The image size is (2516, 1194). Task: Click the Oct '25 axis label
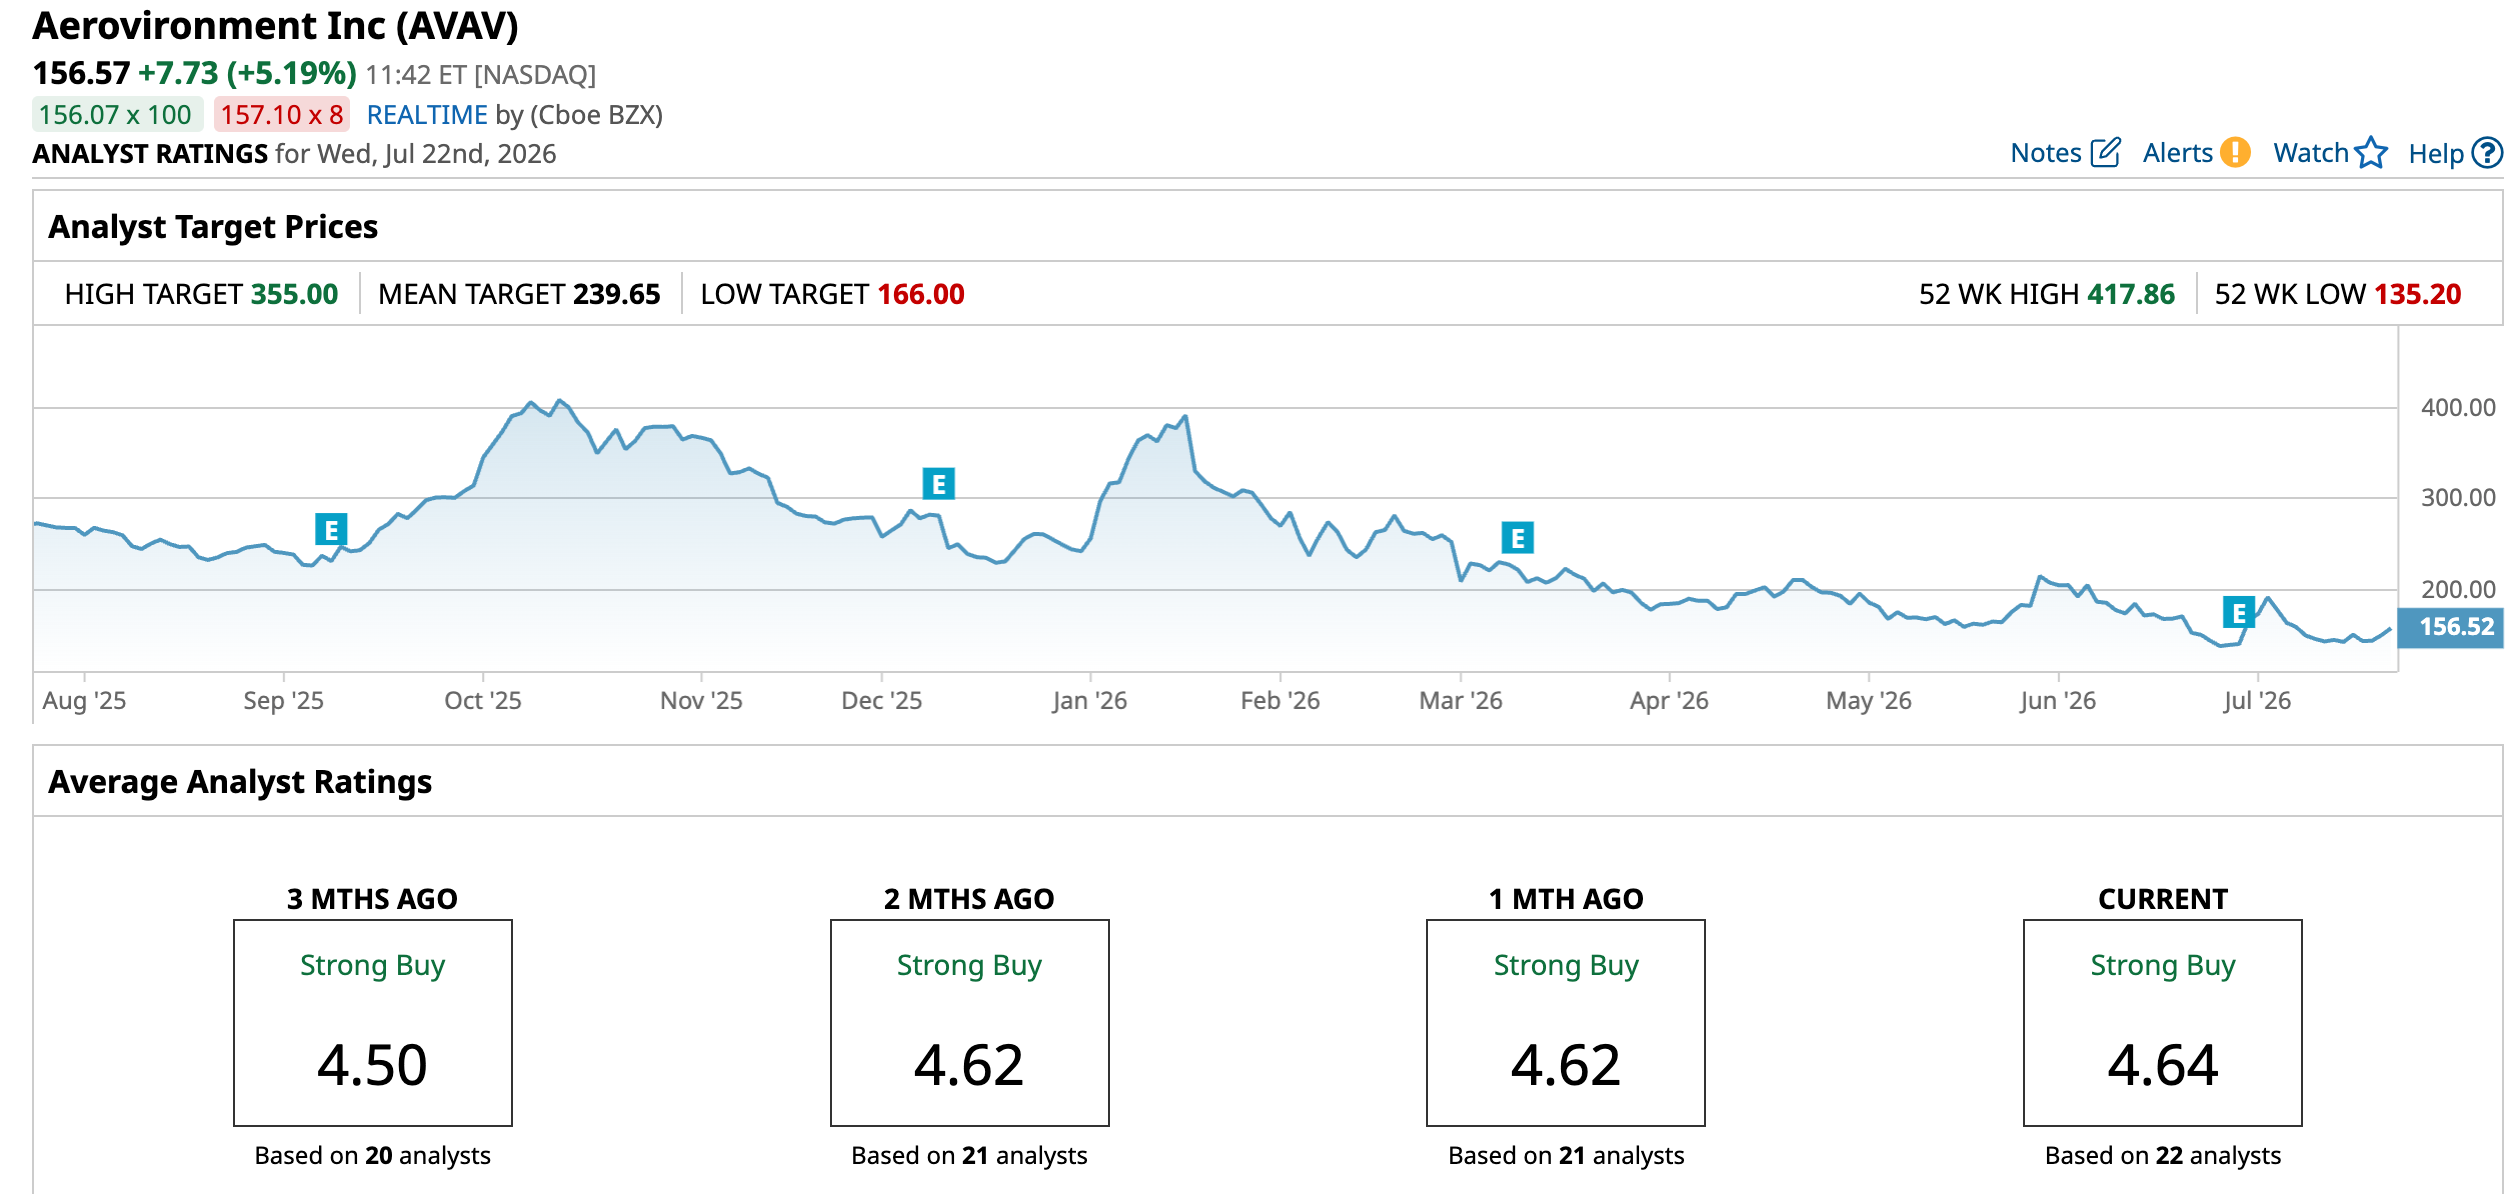pos(483,701)
